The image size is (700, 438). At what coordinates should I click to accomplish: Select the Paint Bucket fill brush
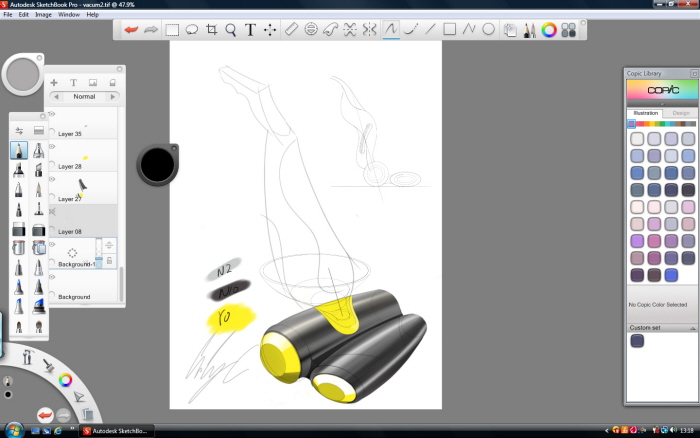[x=19, y=247]
